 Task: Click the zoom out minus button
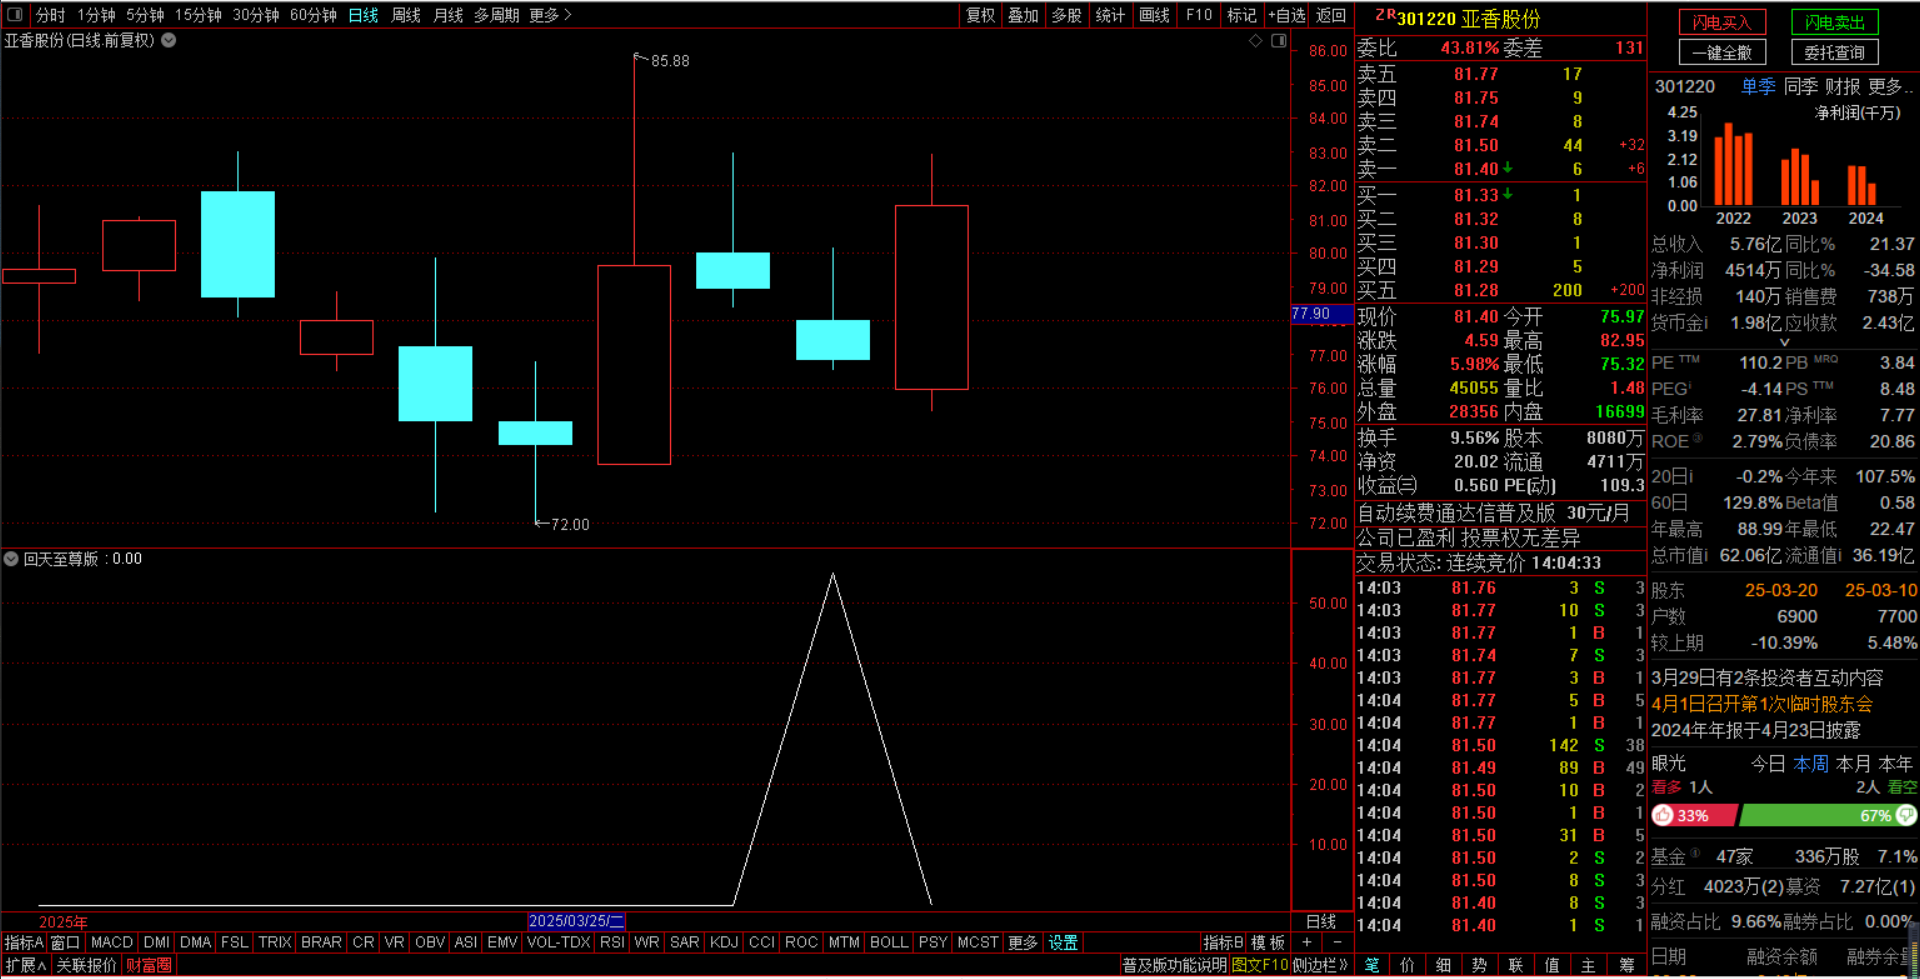coord(1337,942)
